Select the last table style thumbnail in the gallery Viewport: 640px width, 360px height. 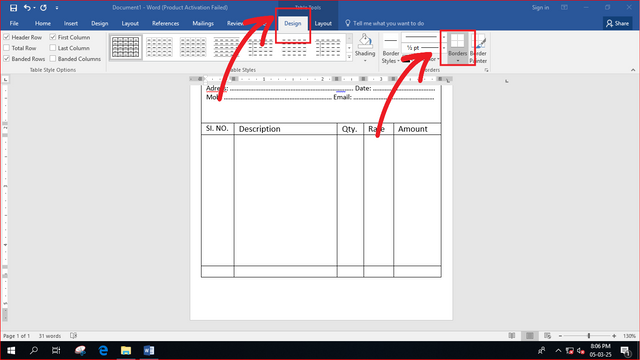tap(328, 47)
